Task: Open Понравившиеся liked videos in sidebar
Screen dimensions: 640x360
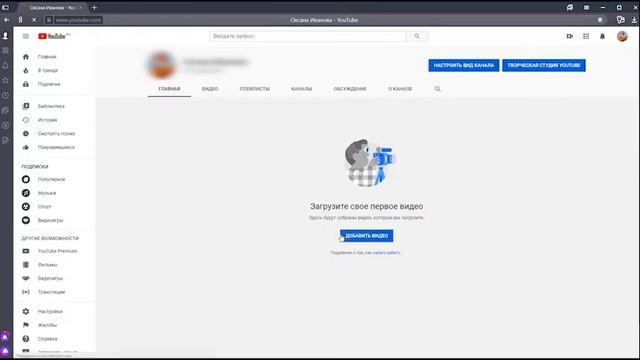Action: pos(55,147)
